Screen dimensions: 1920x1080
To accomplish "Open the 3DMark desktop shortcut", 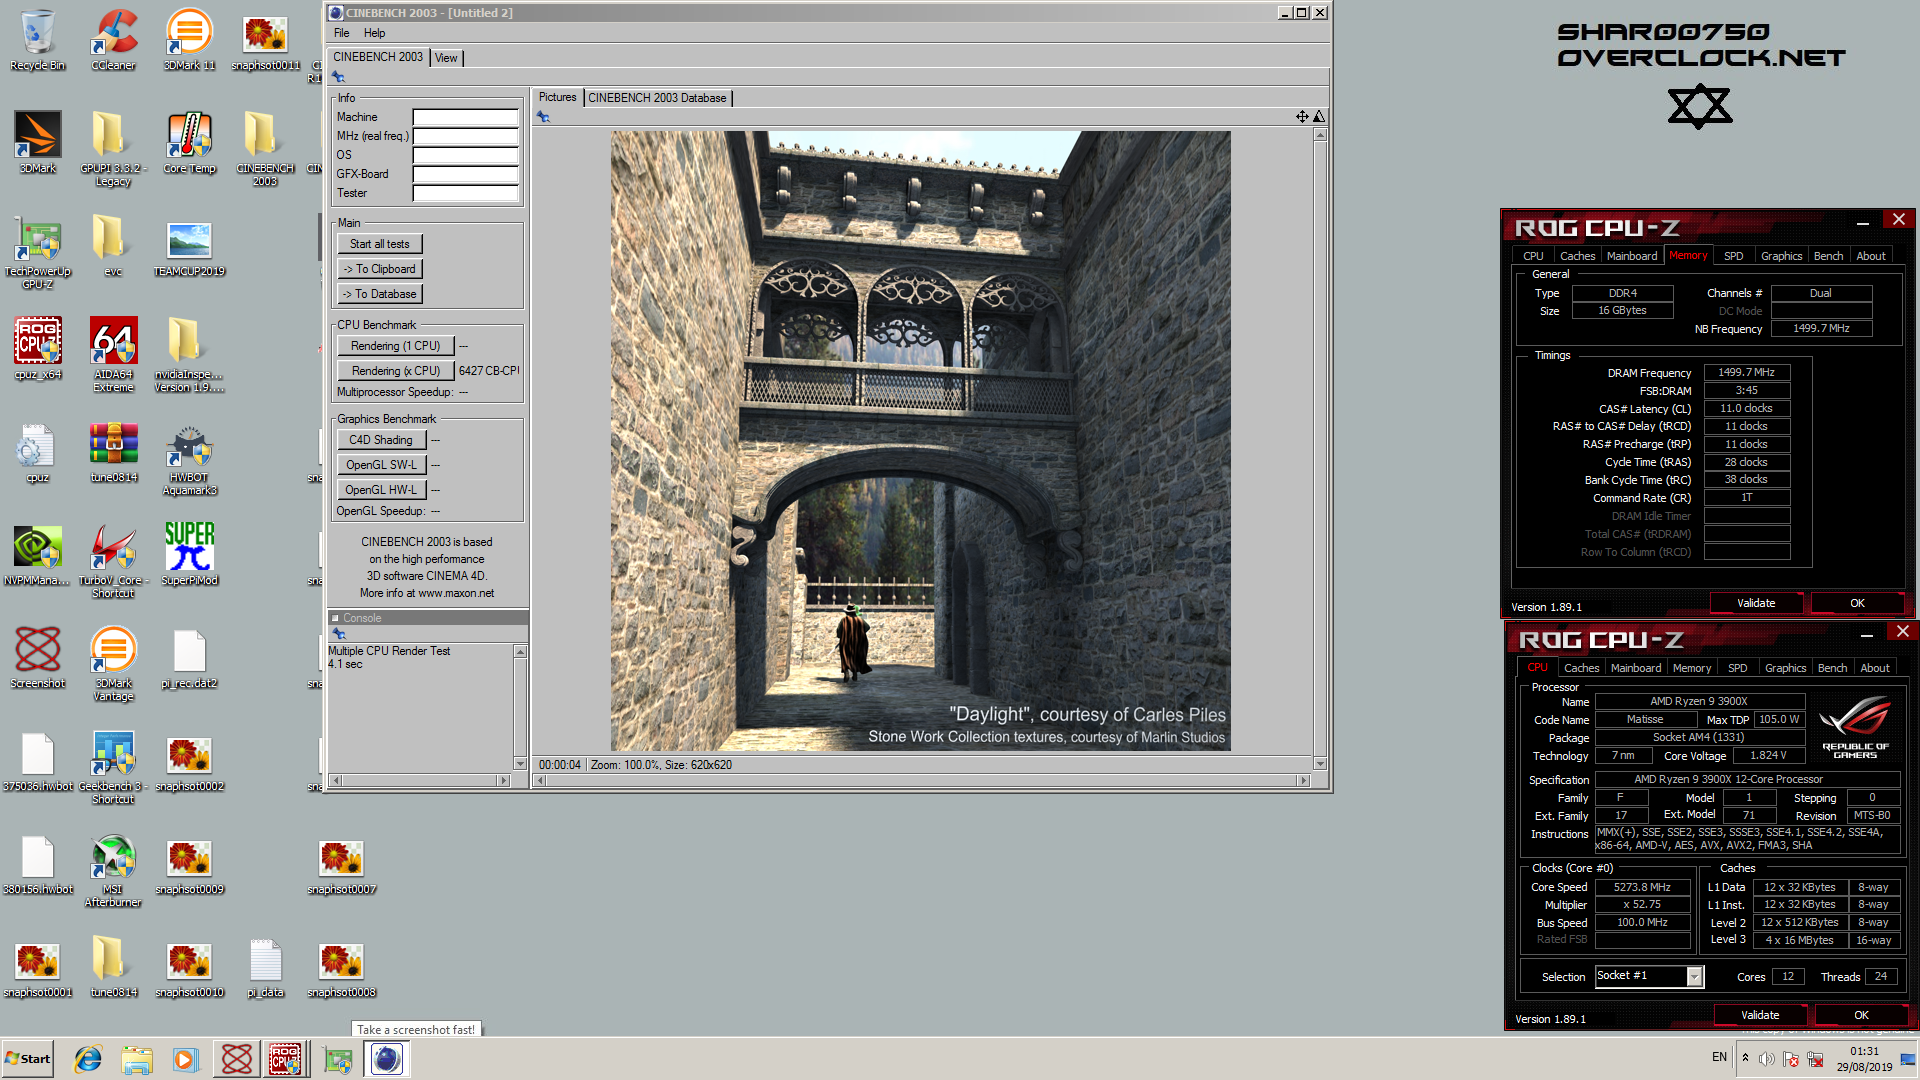I will click(x=37, y=142).
